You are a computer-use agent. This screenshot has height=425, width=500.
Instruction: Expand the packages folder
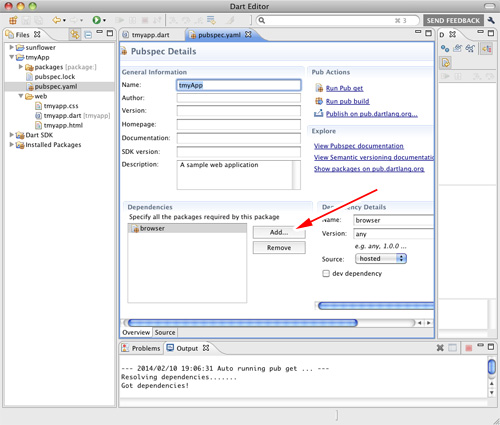tap(21, 67)
